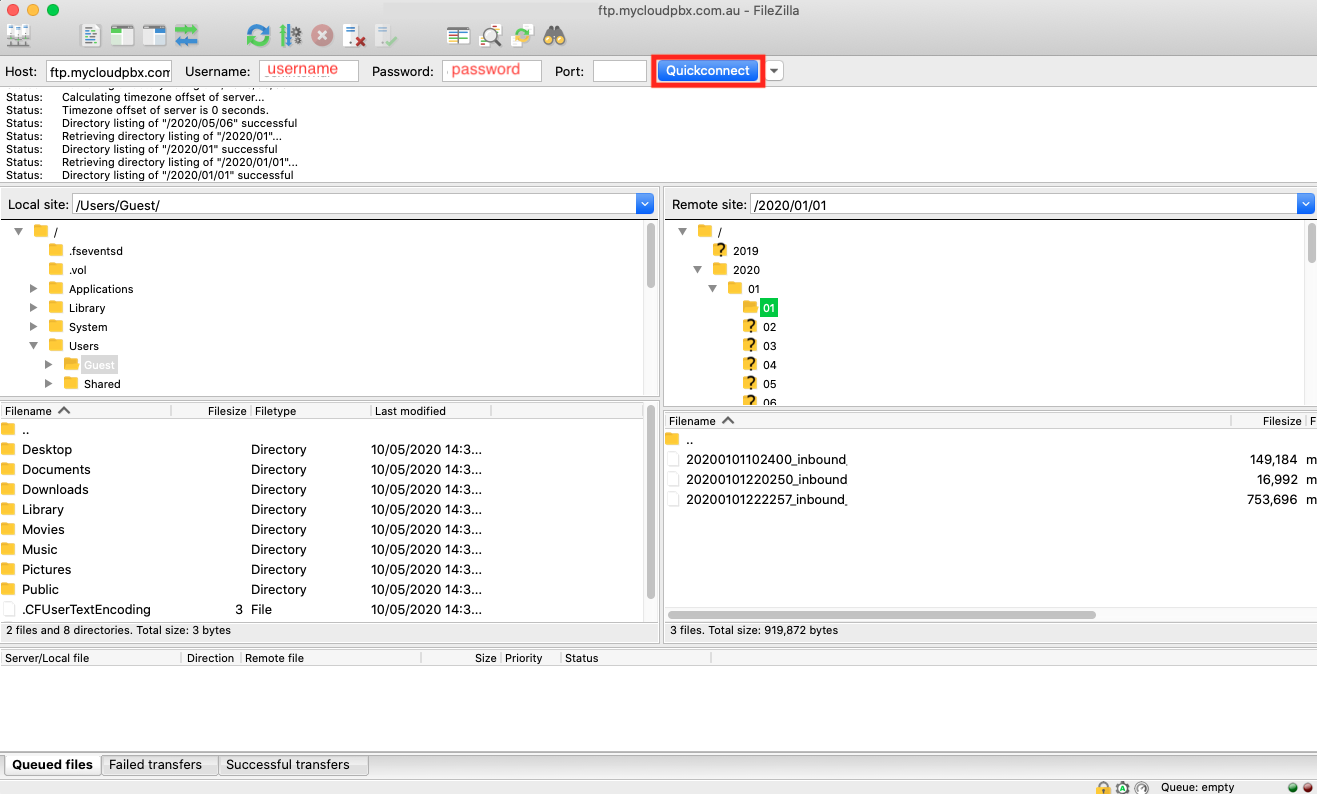Toggle the local directory tree icon
Image resolution: width=1317 pixels, height=794 pixels.
click(122, 36)
